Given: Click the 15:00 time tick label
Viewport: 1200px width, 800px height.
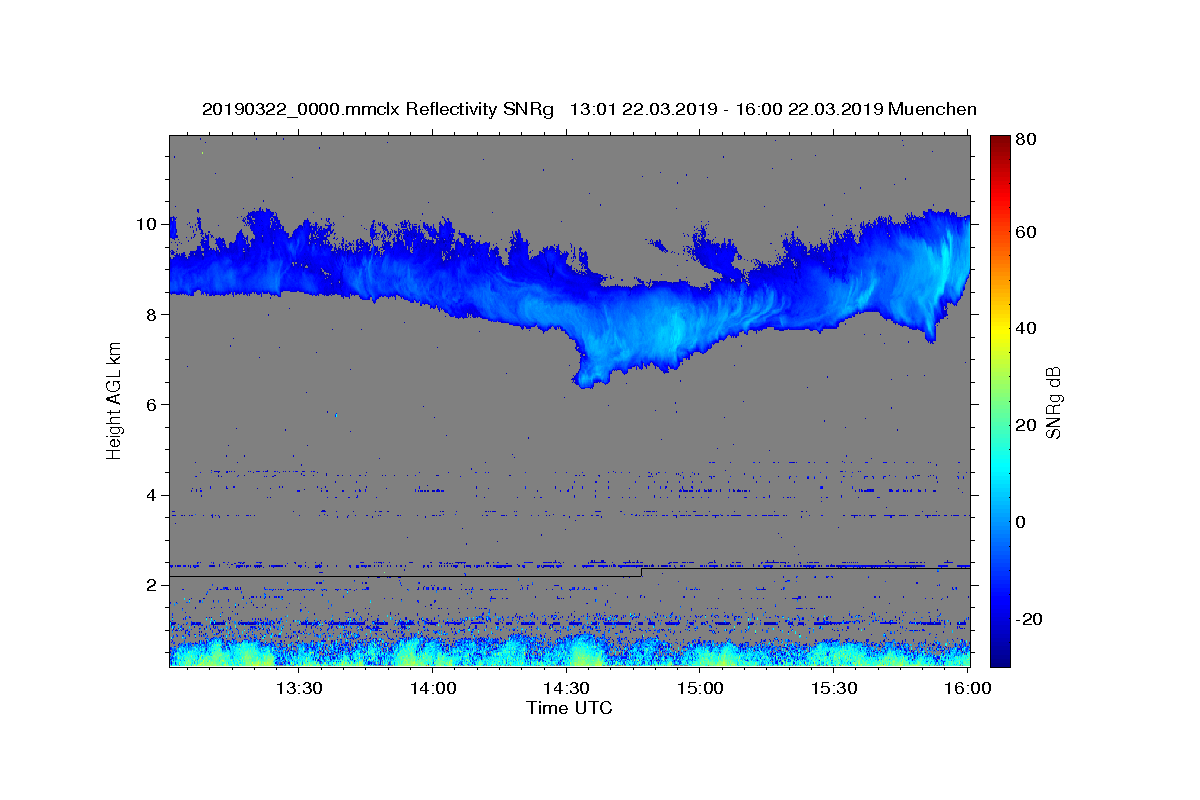Looking at the screenshot, I should (x=700, y=688).
